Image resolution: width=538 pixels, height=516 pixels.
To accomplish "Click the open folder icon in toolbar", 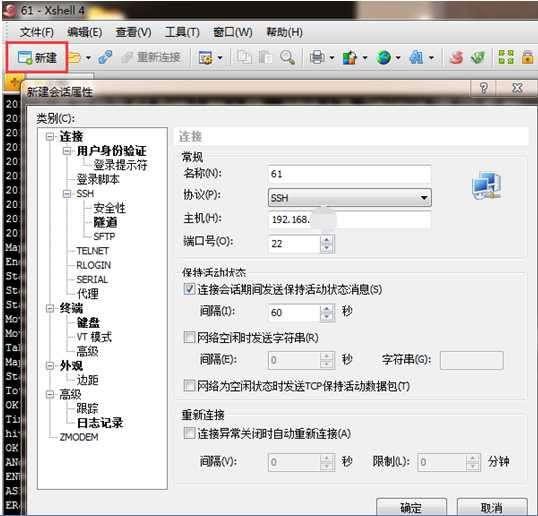I will tap(75, 57).
